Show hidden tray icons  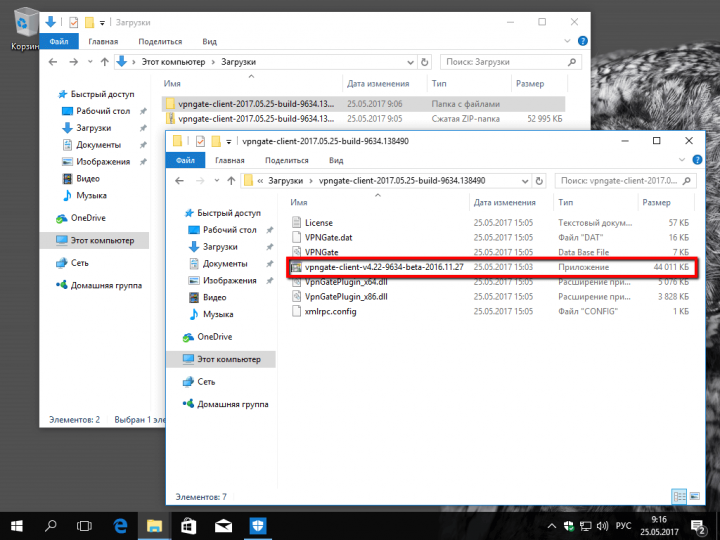click(x=552, y=526)
